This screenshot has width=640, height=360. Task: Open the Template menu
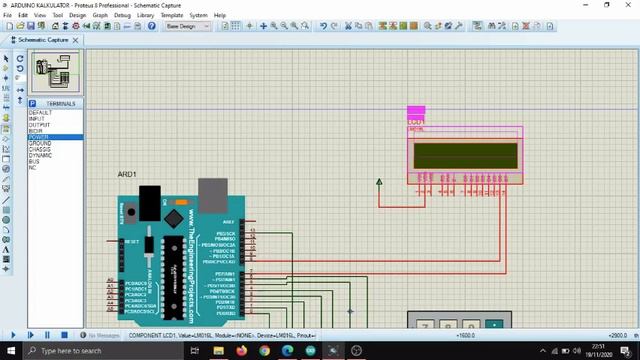coord(172,15)
